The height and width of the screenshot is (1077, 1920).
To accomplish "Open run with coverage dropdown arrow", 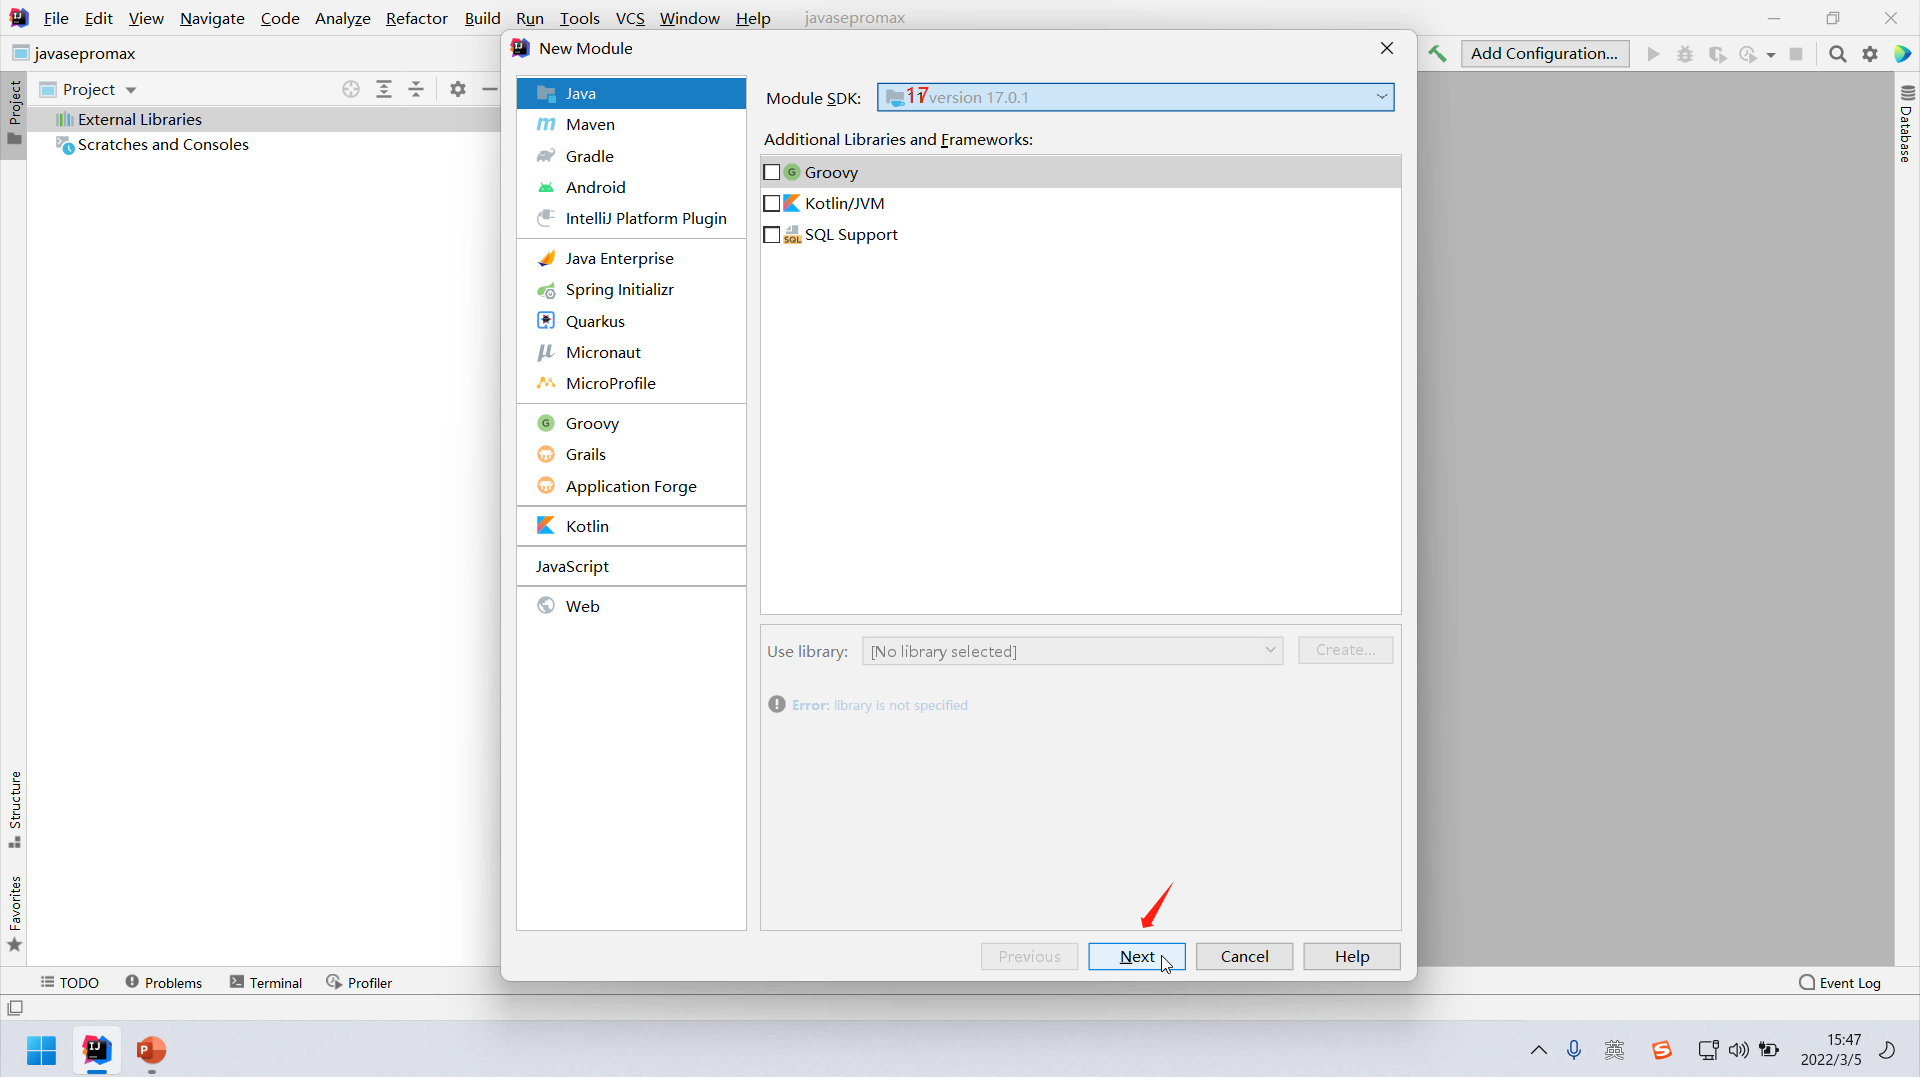I will (x=1771, y=55).
